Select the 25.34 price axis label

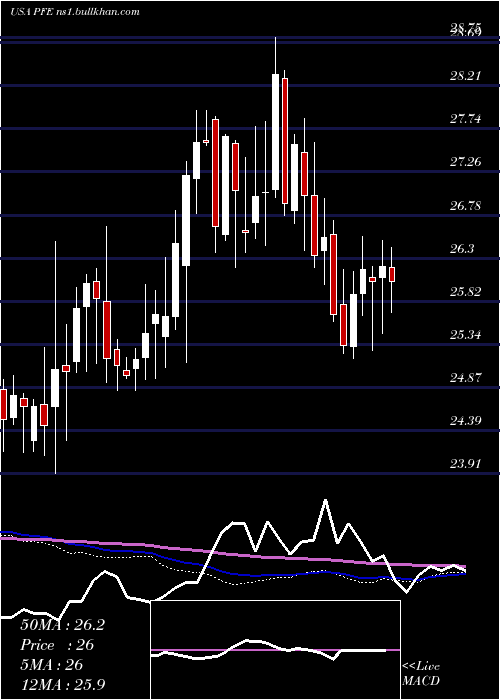466,334
